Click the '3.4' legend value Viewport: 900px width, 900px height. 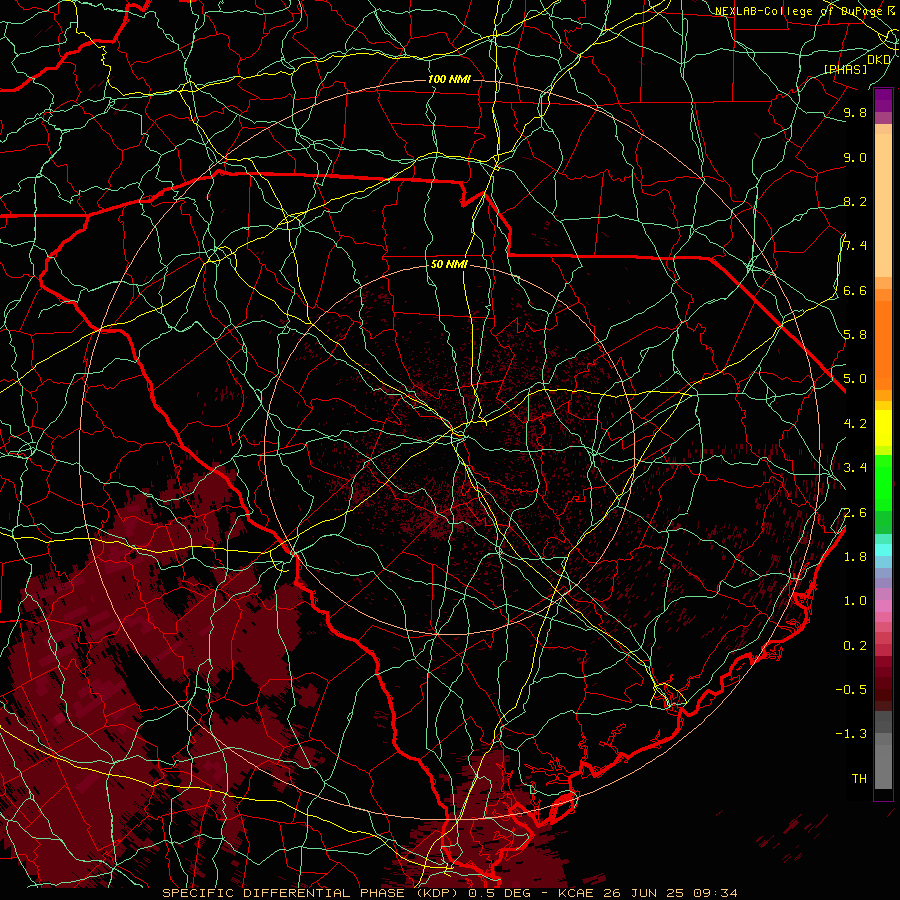pos(855,468)
